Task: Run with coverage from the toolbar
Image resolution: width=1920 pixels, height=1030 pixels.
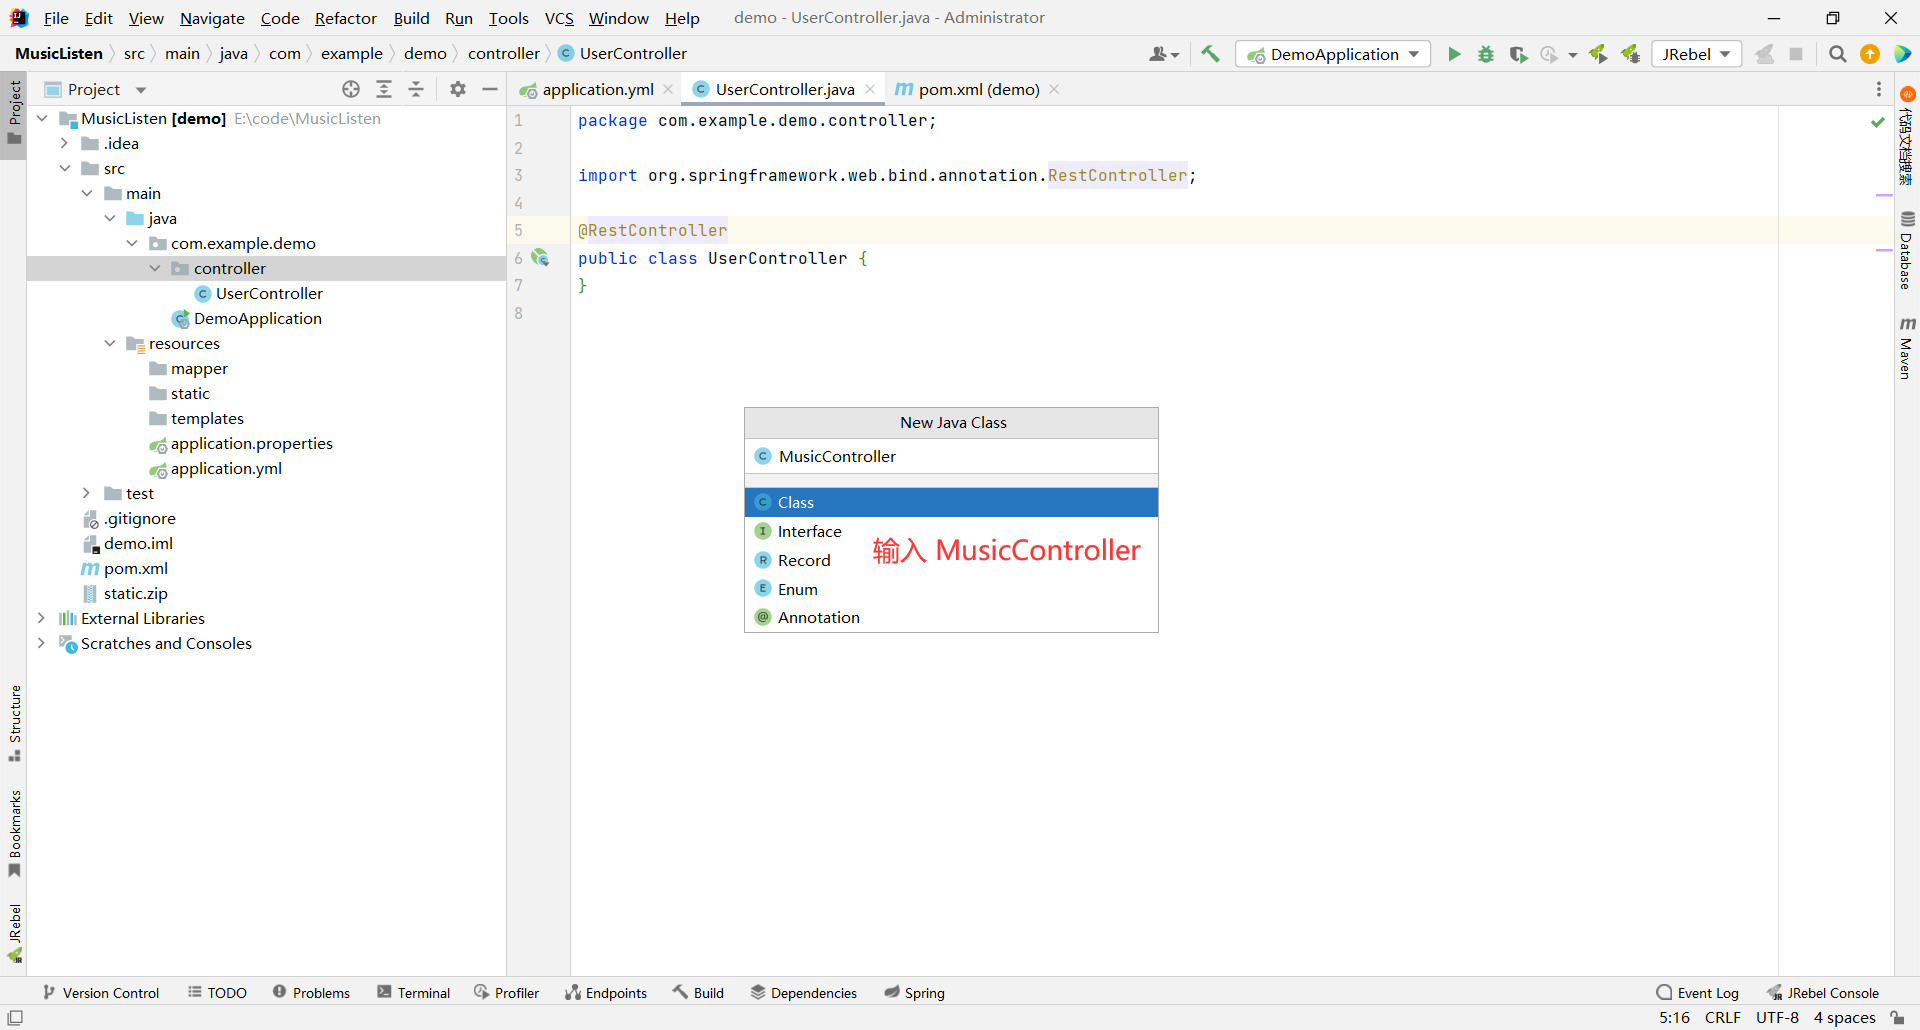Action: (1518, 54)
